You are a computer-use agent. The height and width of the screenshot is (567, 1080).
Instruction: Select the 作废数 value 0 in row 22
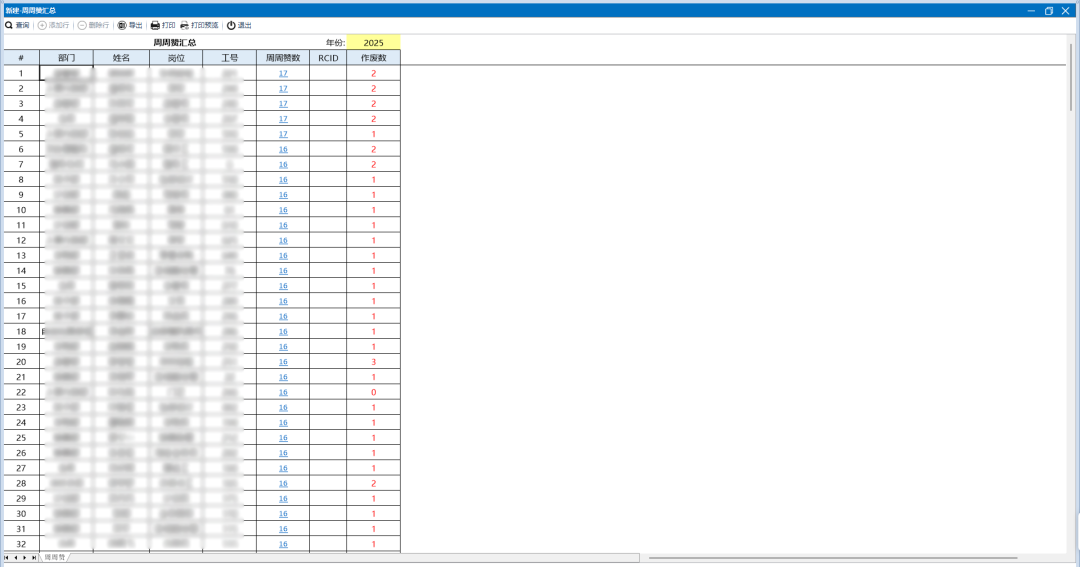373,392
